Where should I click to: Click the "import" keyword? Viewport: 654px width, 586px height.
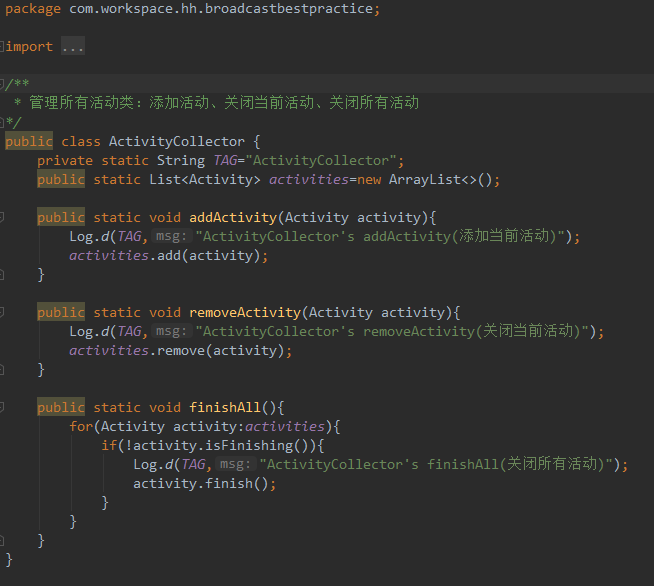coord(29,46)
